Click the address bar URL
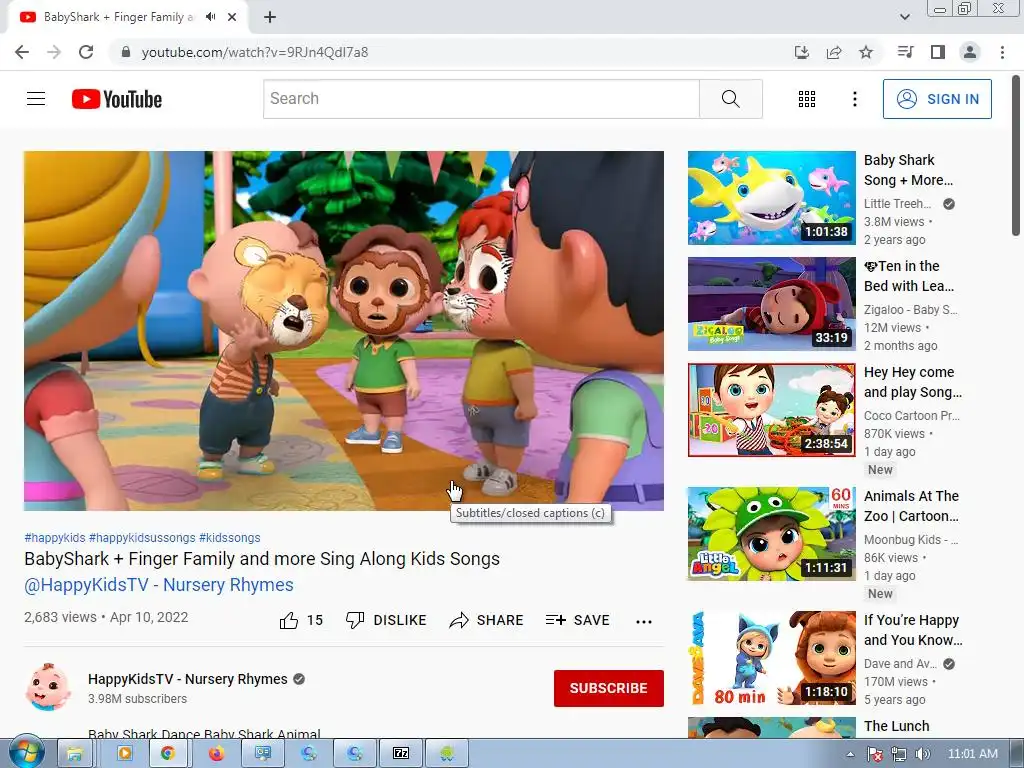 [255, 52]
